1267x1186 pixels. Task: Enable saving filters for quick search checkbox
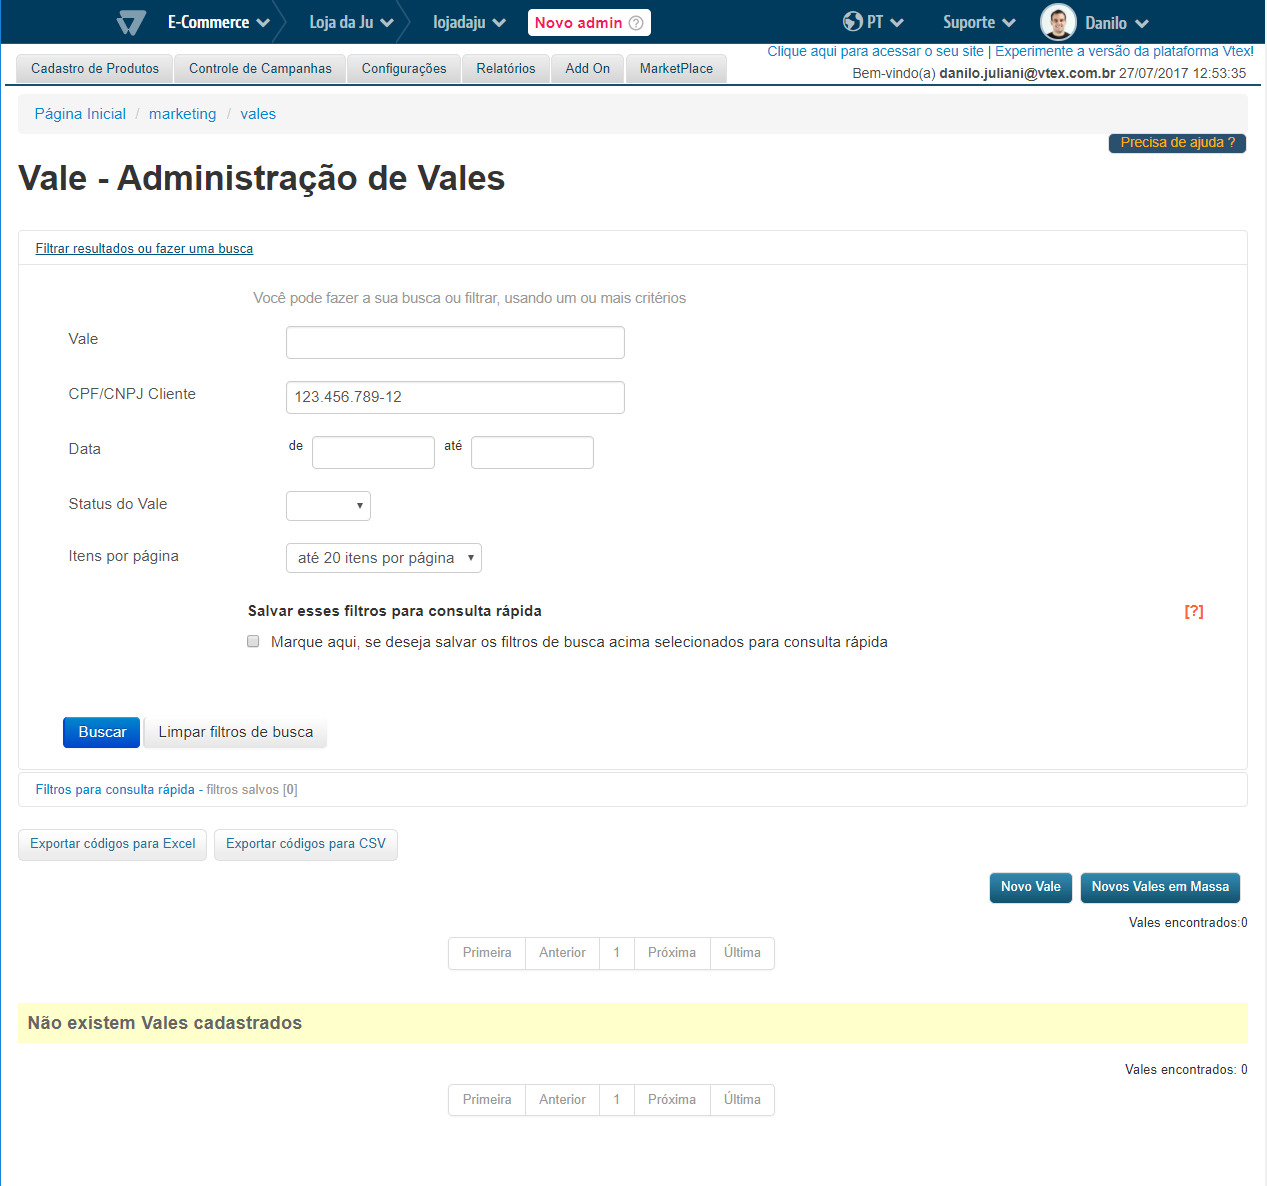click(x=253, y=641)
